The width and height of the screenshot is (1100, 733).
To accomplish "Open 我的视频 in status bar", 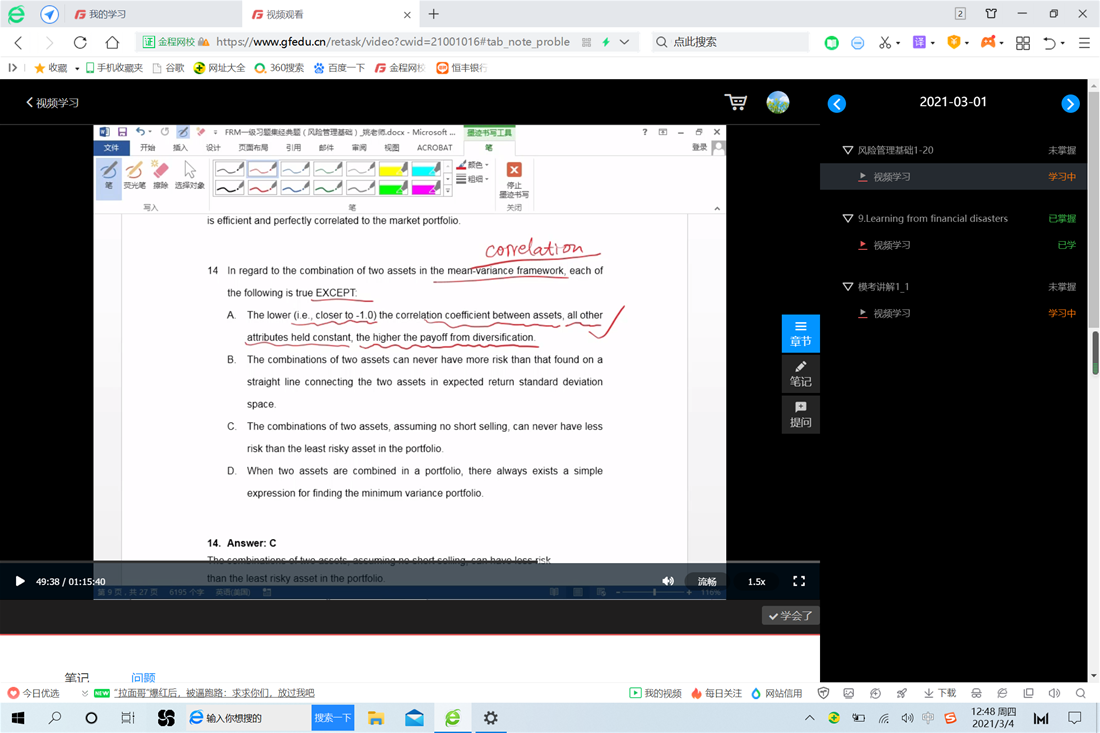I will 655,693.
